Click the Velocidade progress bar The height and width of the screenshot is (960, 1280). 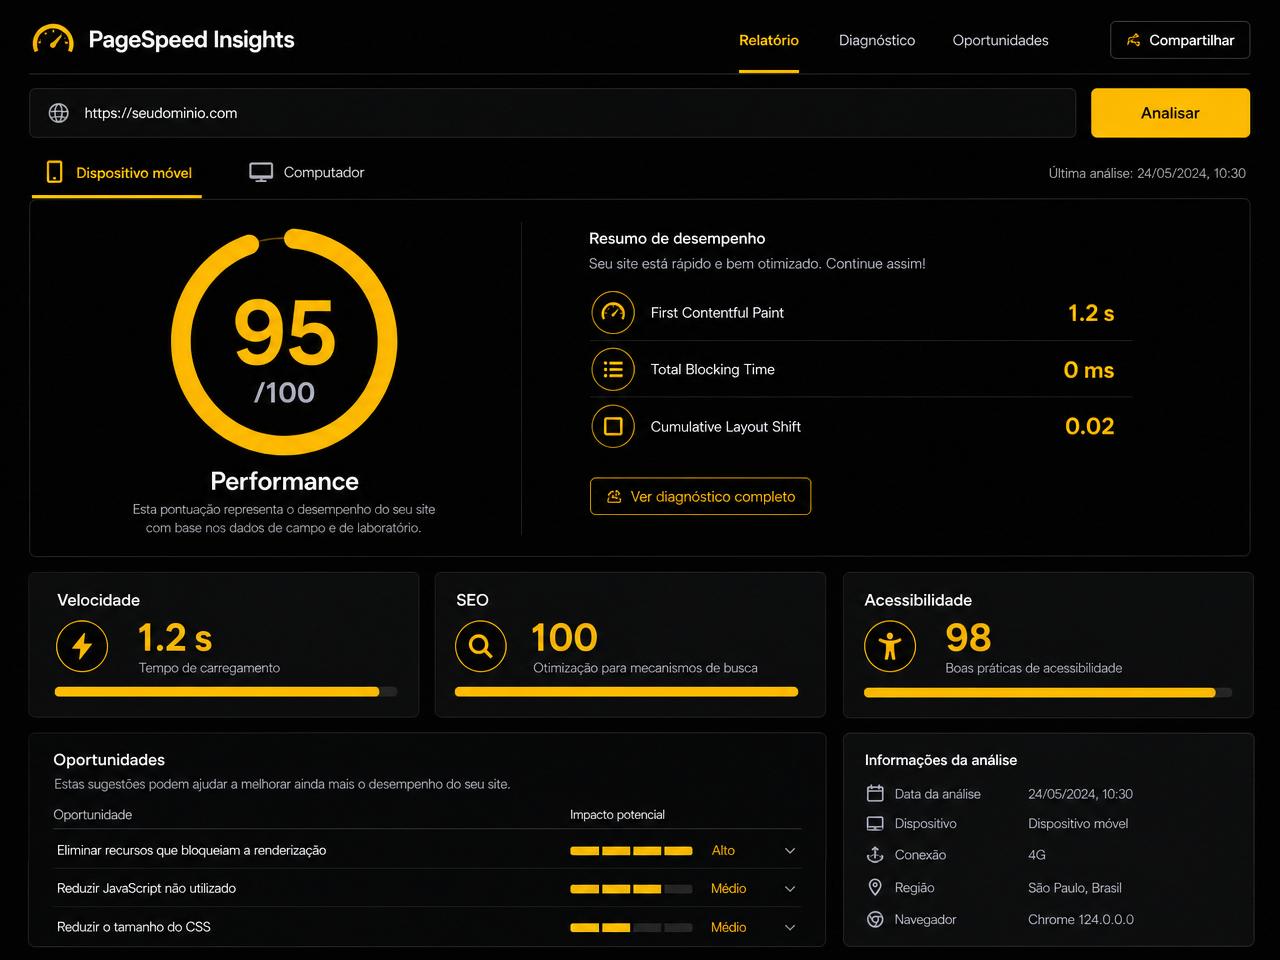point(226,691)
